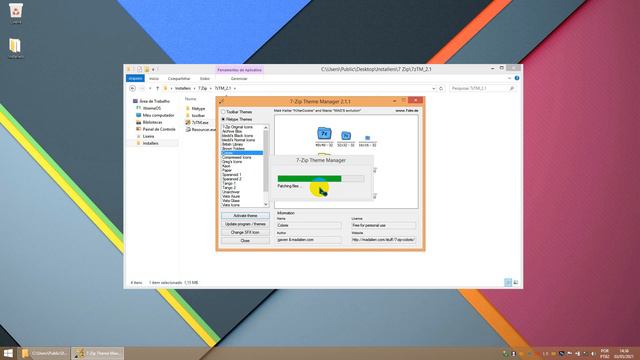Select '7-Zip Original Icons' theme
The image size is (640, 360).
tap(238, 127)
